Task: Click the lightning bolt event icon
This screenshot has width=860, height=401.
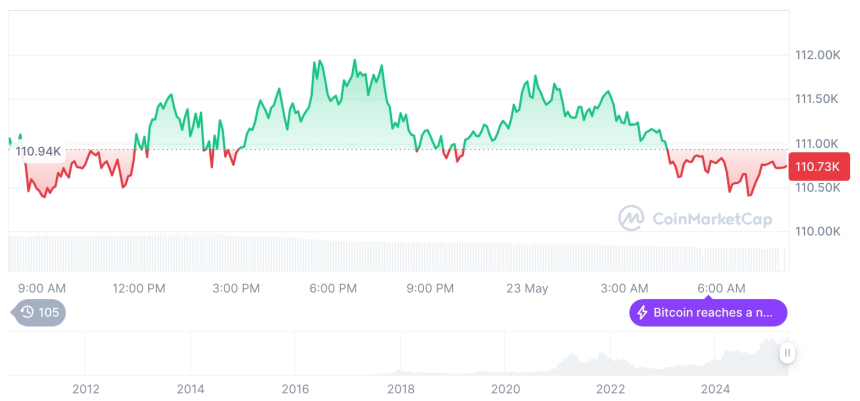Action: [x=642, y=313]
